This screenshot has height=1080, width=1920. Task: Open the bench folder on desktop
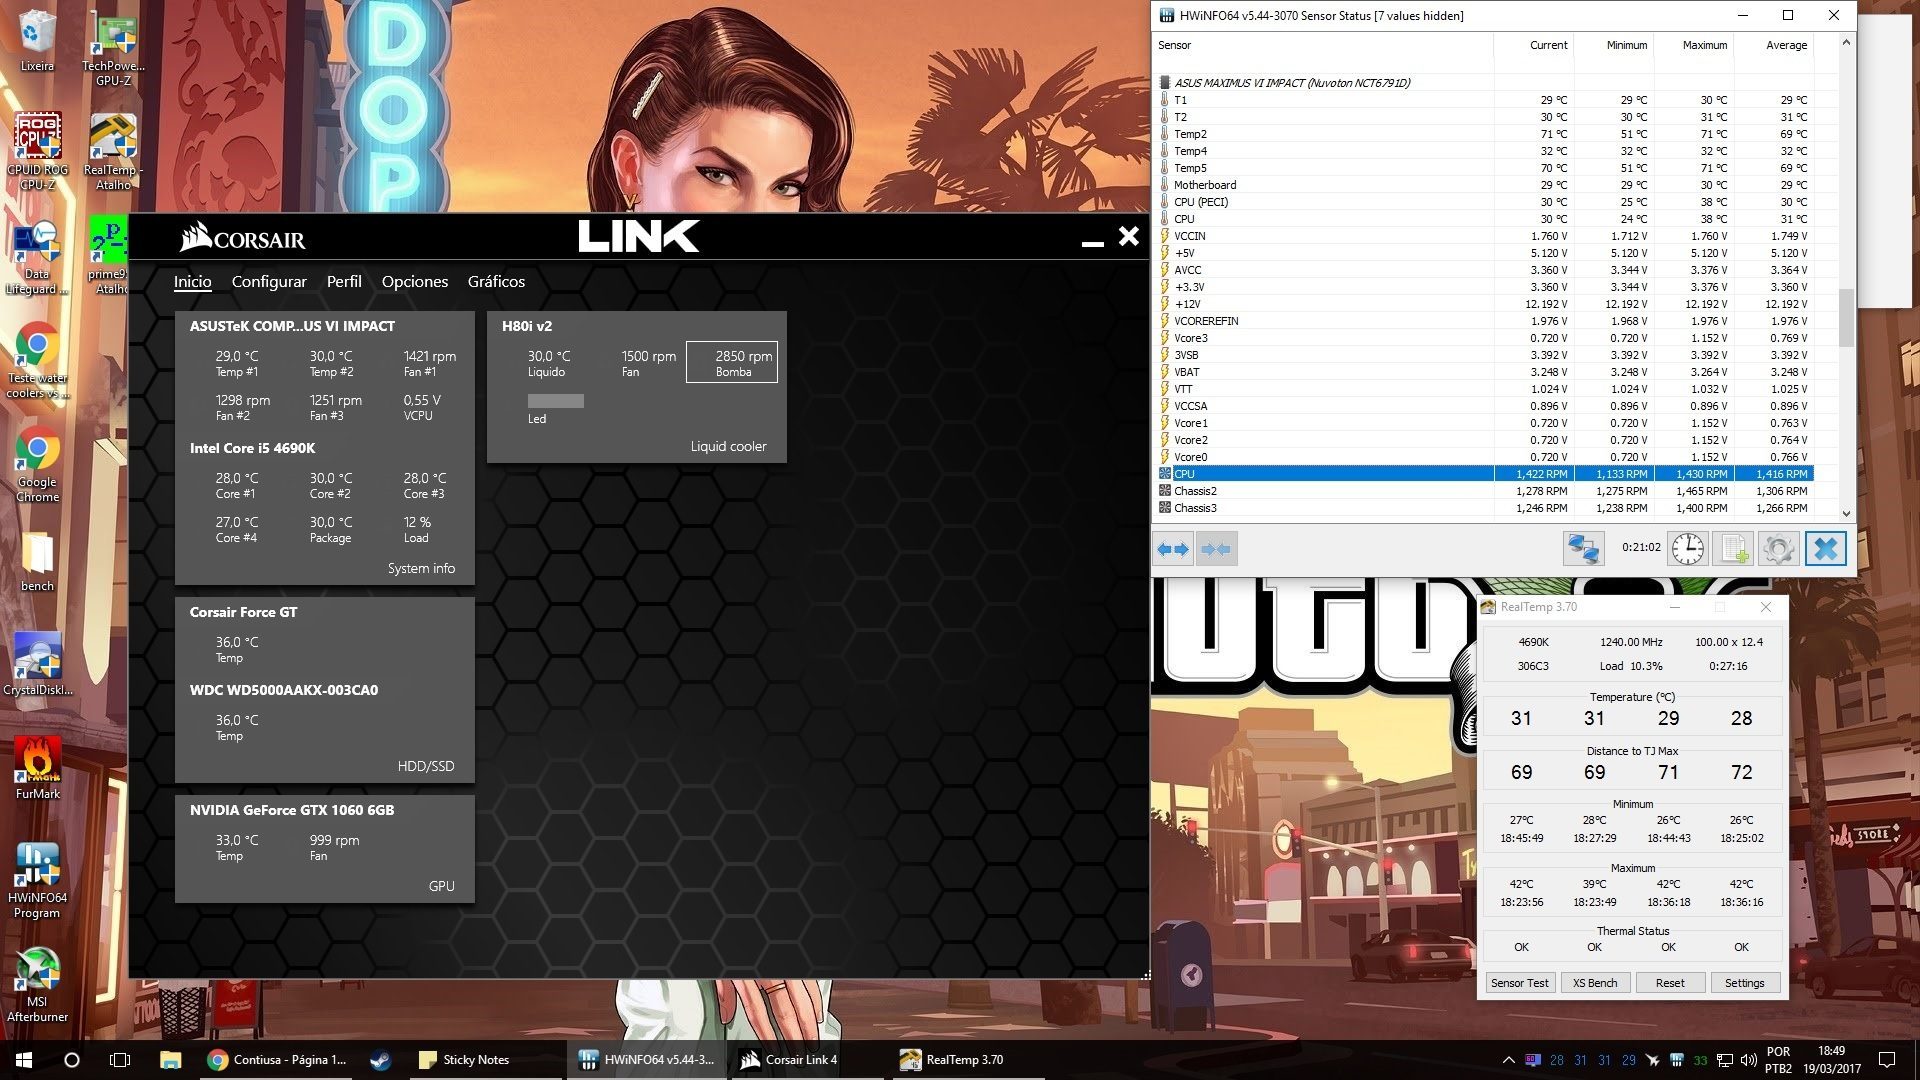tap(37, 562)
